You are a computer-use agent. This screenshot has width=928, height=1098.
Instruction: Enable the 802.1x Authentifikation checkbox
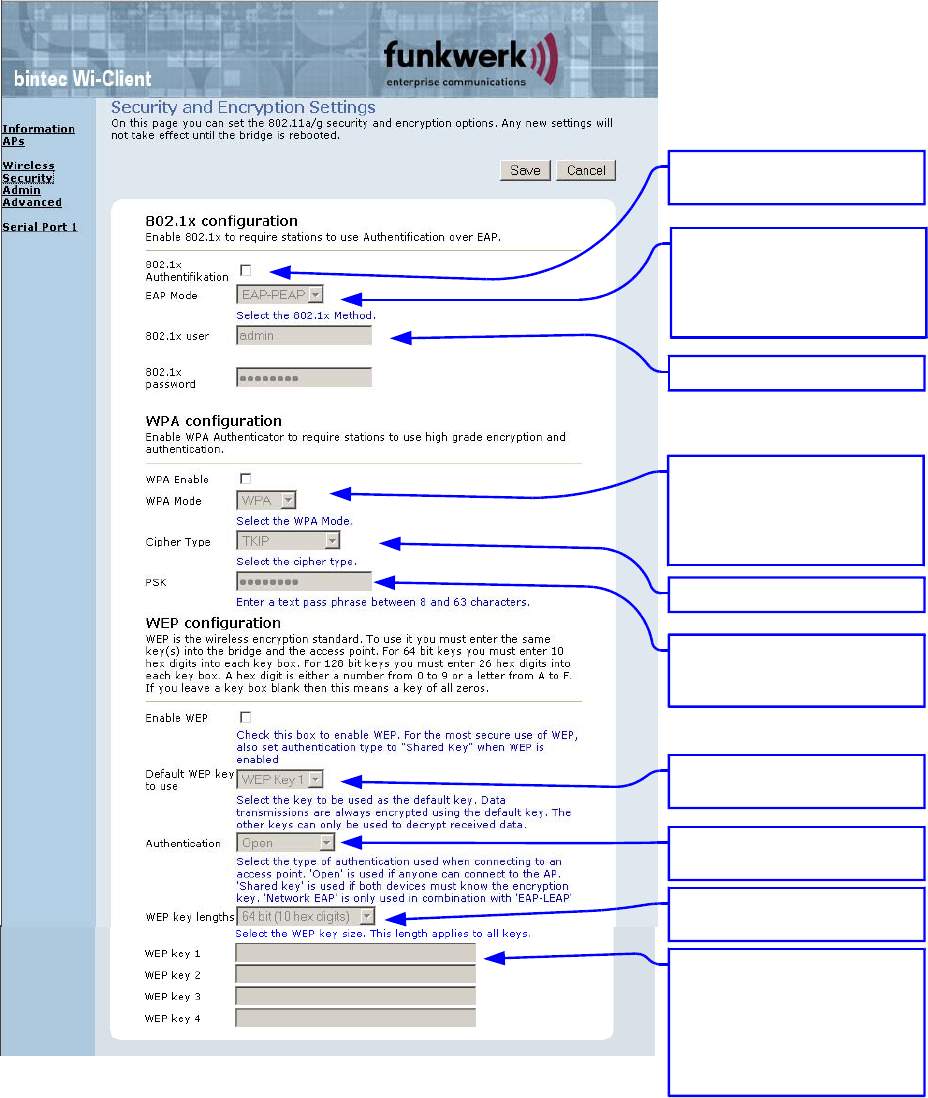[245, 270]
